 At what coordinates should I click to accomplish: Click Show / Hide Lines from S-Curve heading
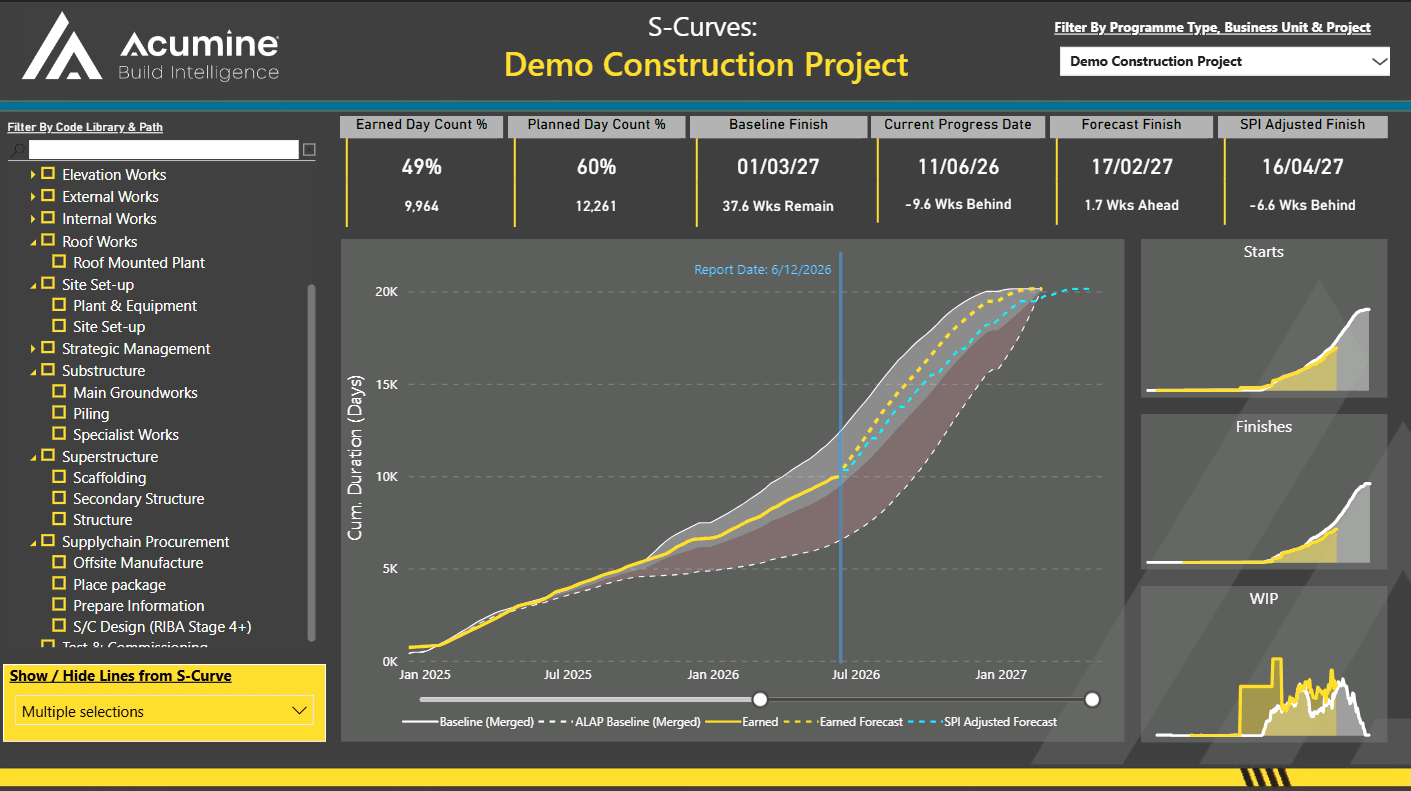tap(120, 676)
